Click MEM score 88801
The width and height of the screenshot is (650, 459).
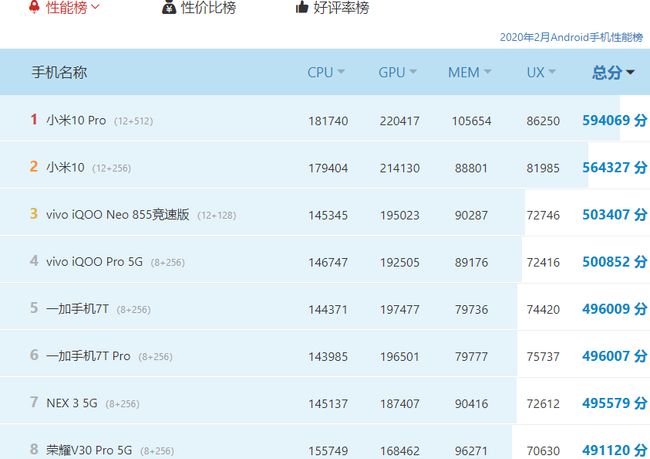pos(471,168)
